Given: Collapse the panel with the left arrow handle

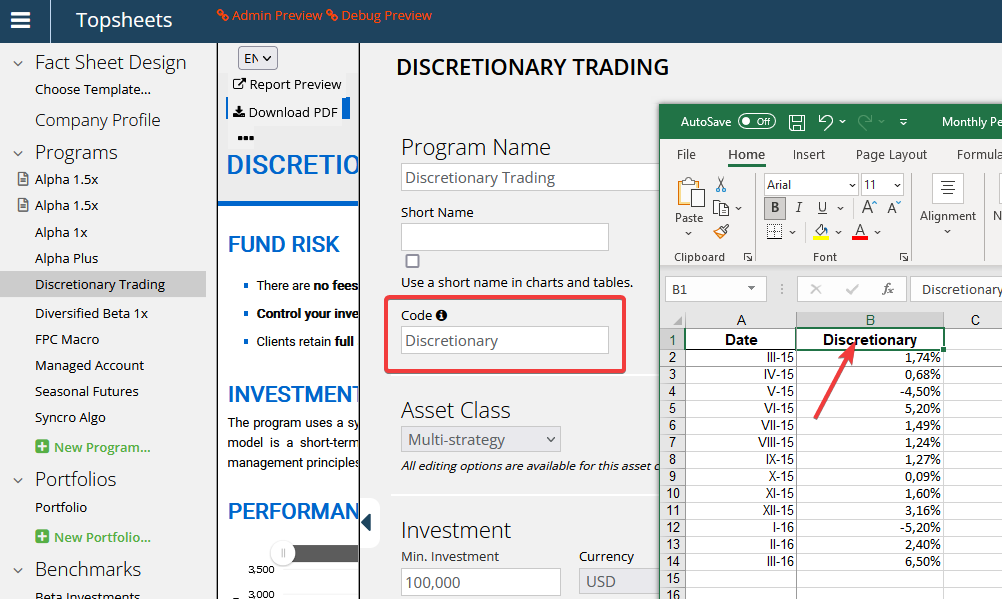Looking at the screenshot, I should [x=367, y=522].
